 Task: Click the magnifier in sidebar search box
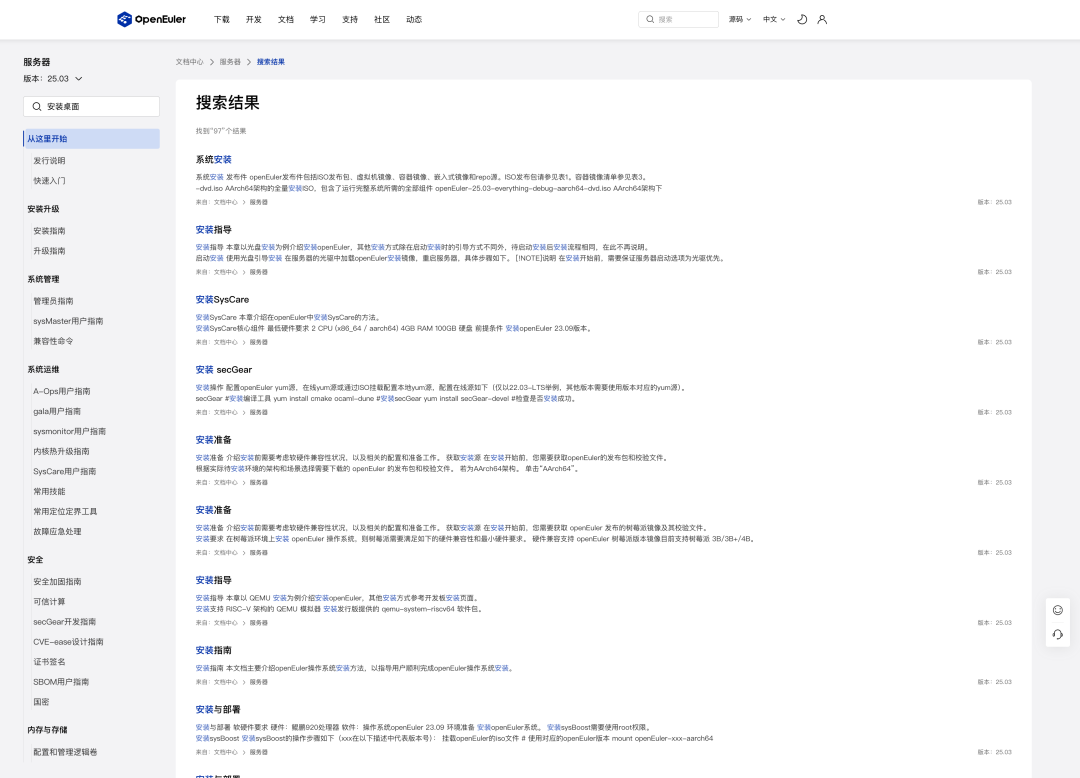(37, 107)
